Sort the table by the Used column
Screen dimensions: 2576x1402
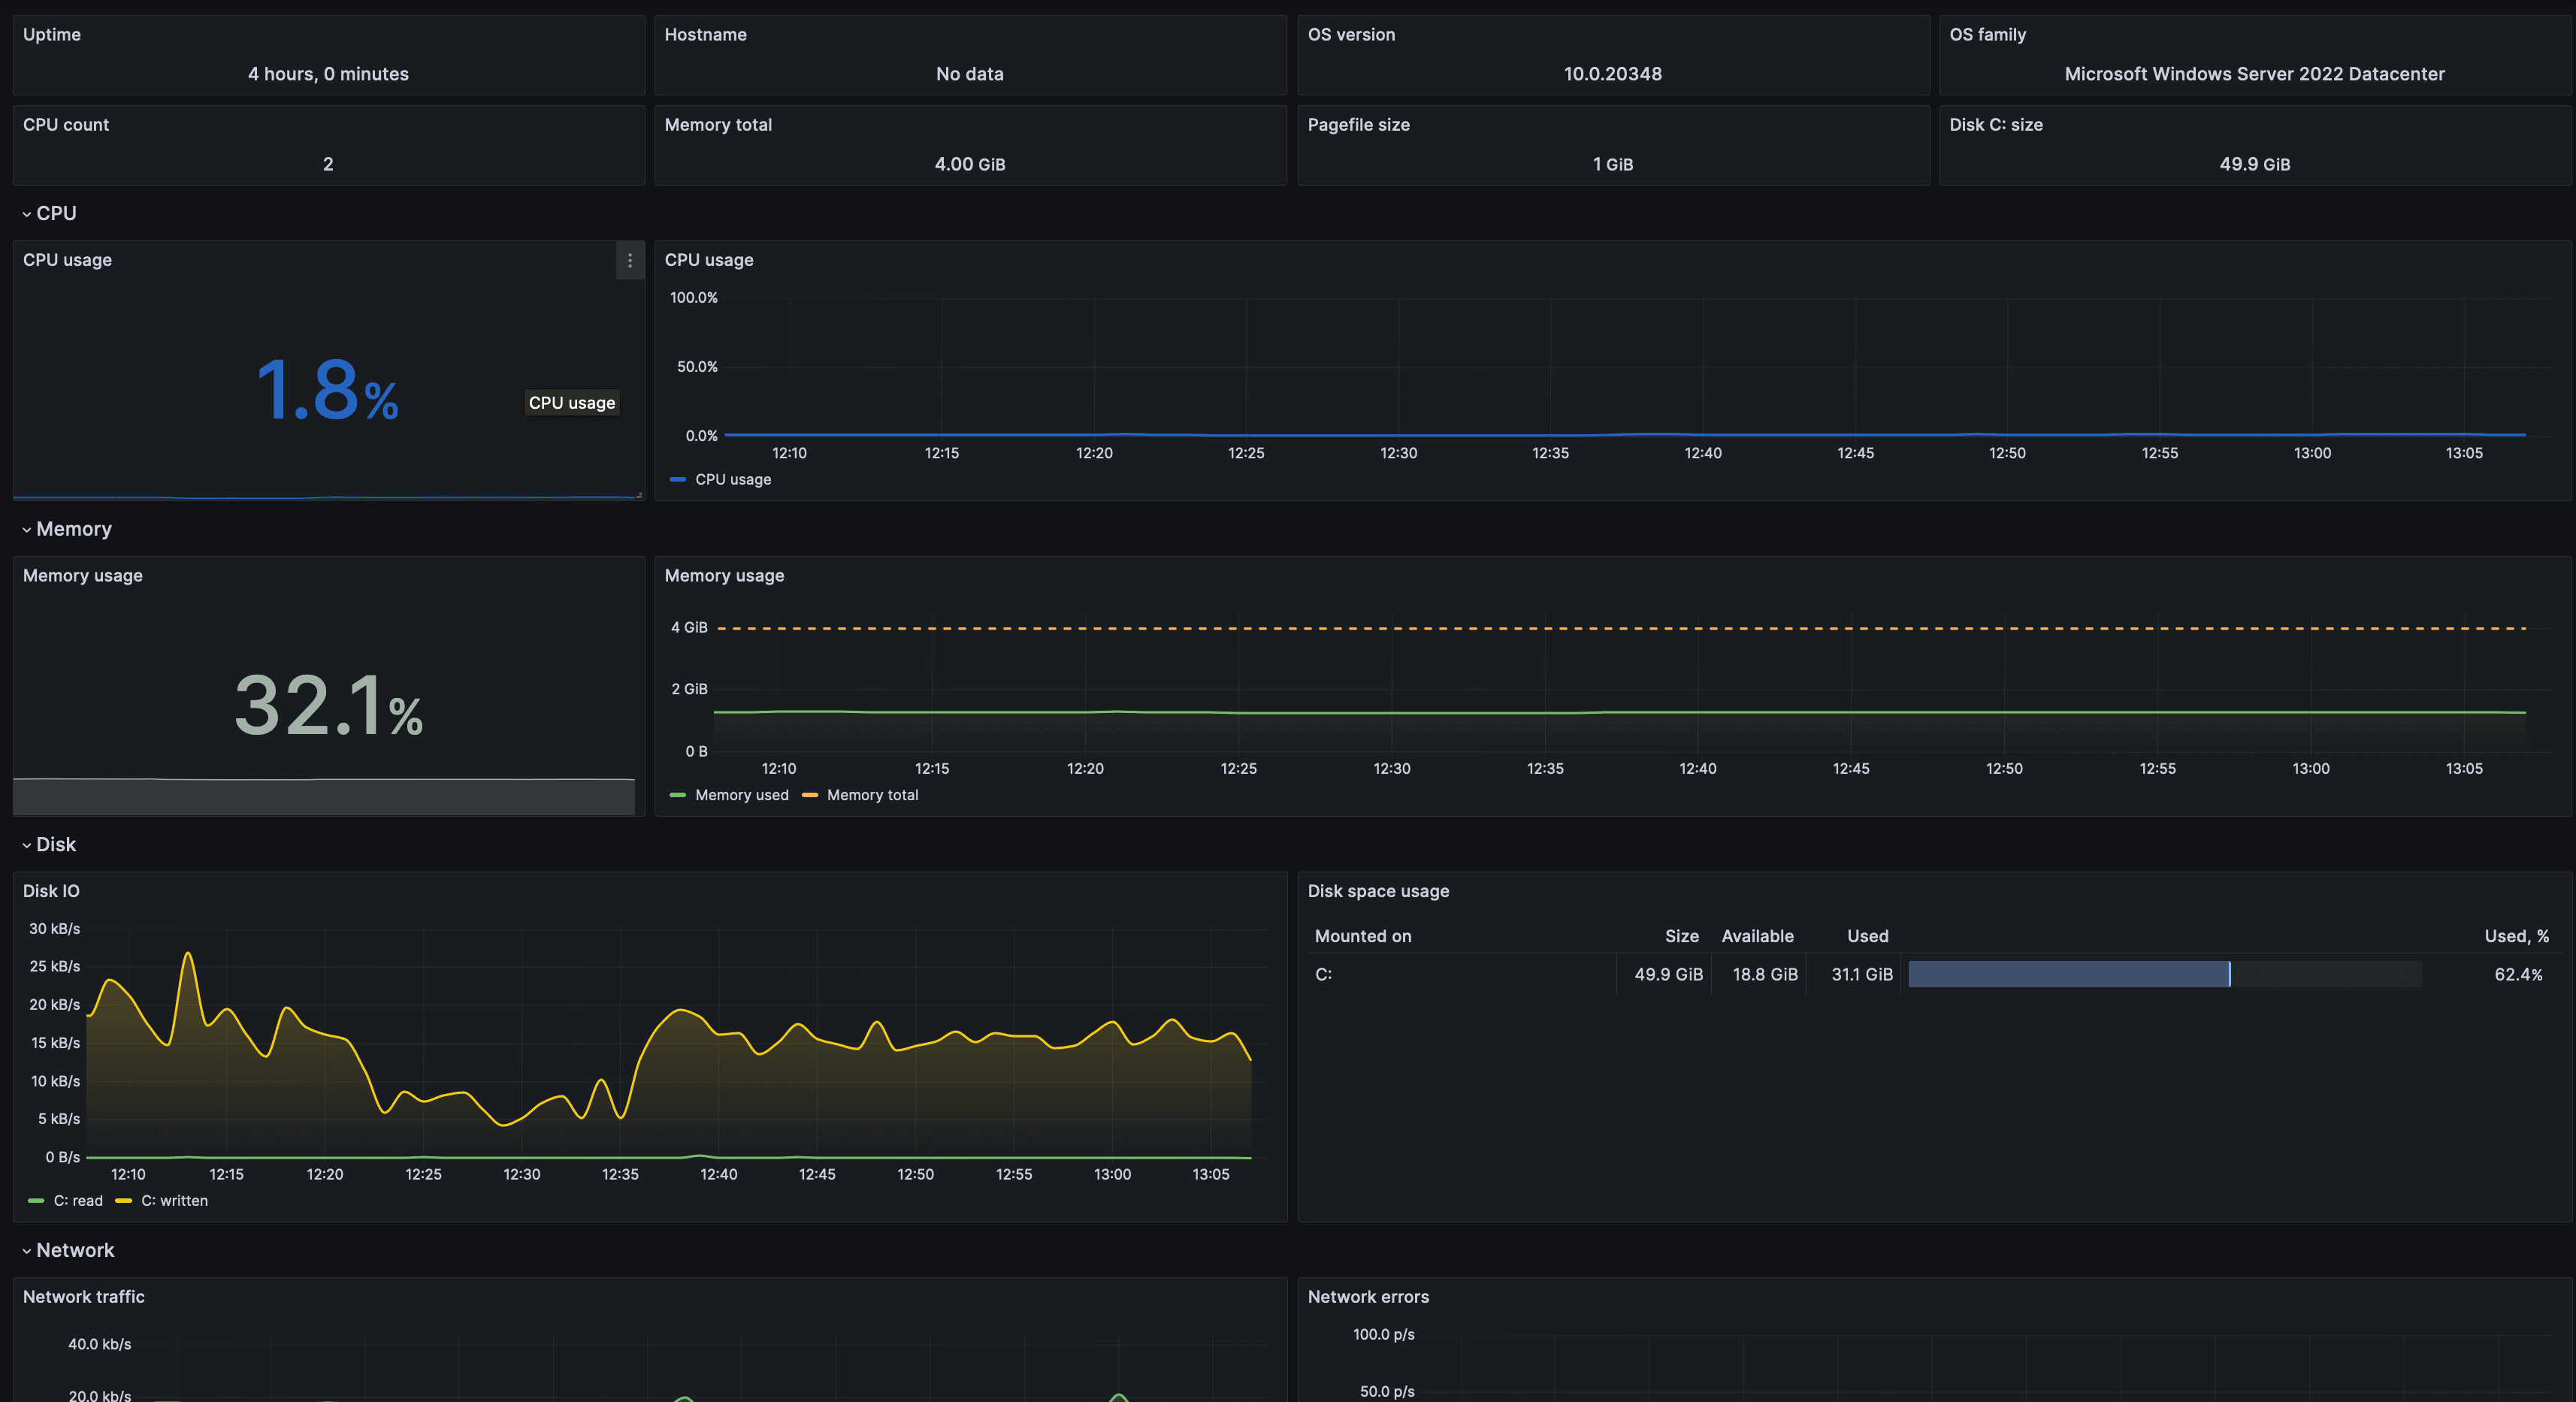coord(1867,936)
